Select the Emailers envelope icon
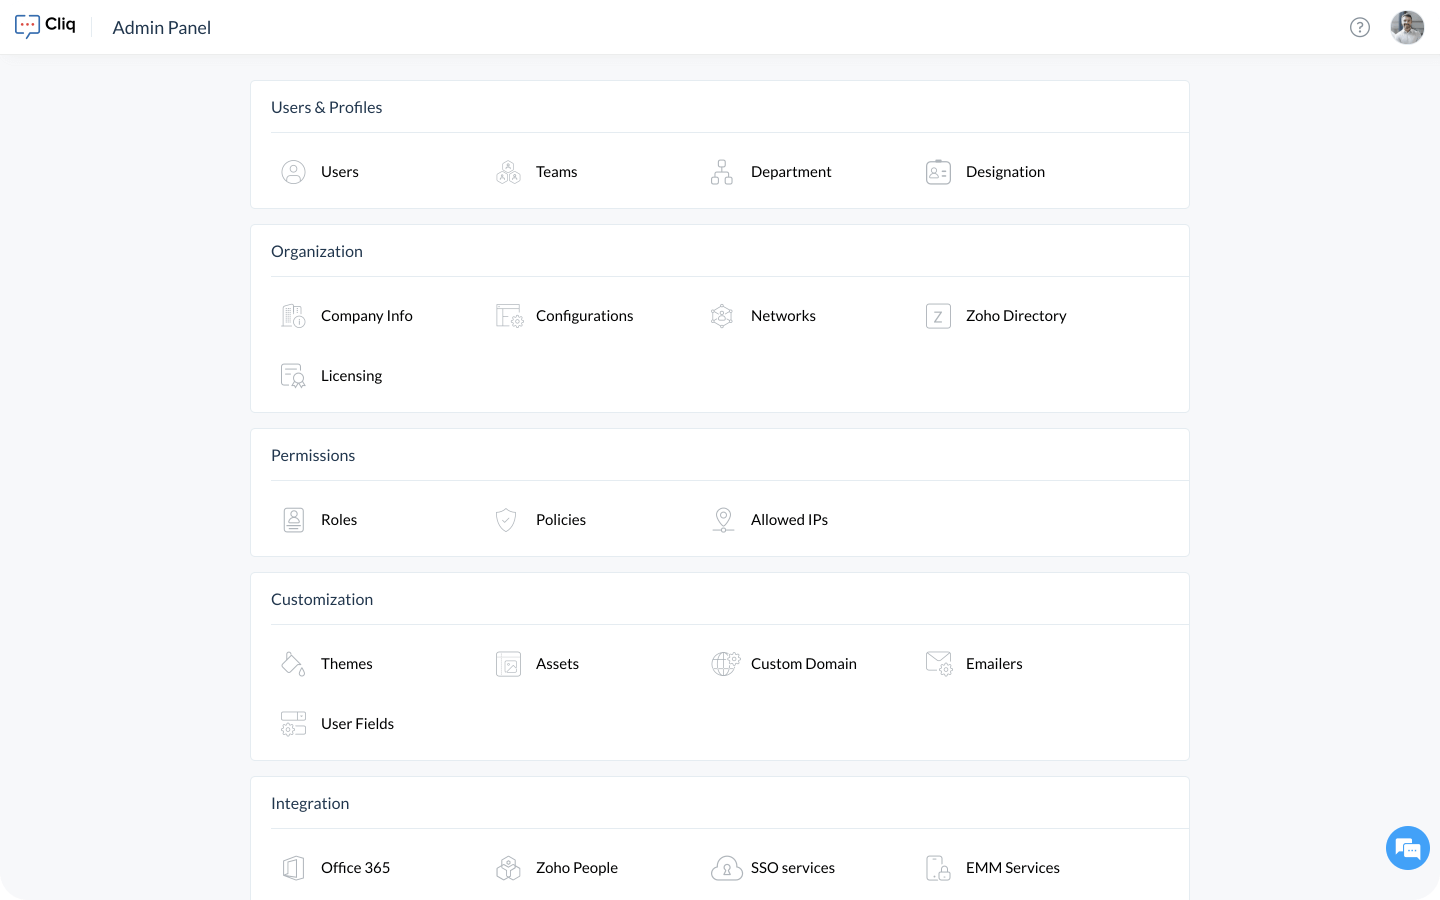Screen dimensions: 1440x900 pyautogui.click(x=938, y=664)
